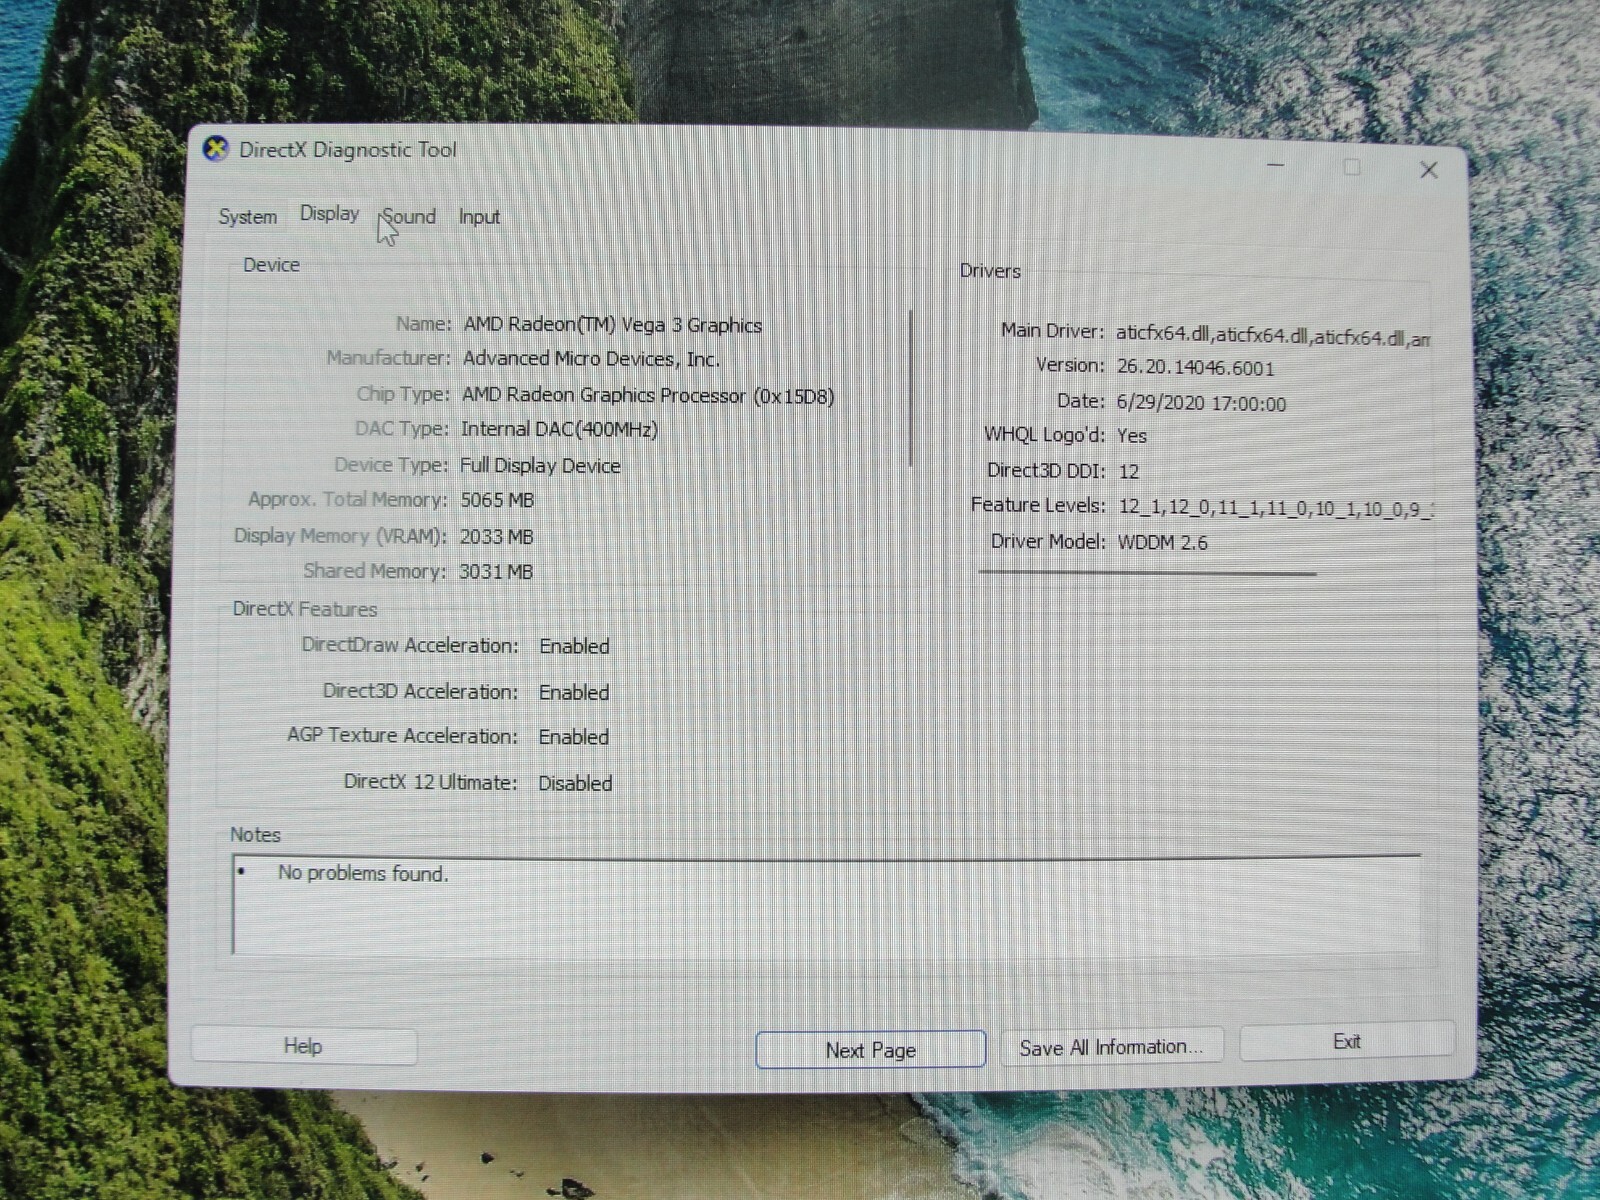This screenshot has height=1200, width=1600.
Task: Click the Help button
Action: (x=303, y=1046)
